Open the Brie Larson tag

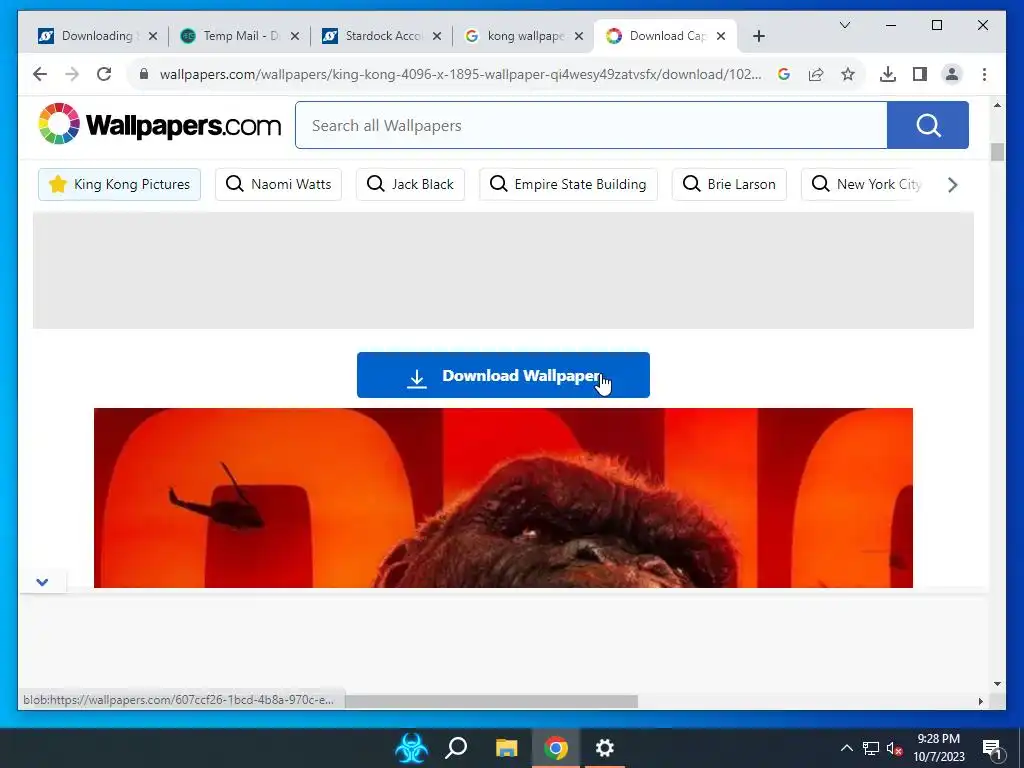pyautogui.click(x=729, y=184)
